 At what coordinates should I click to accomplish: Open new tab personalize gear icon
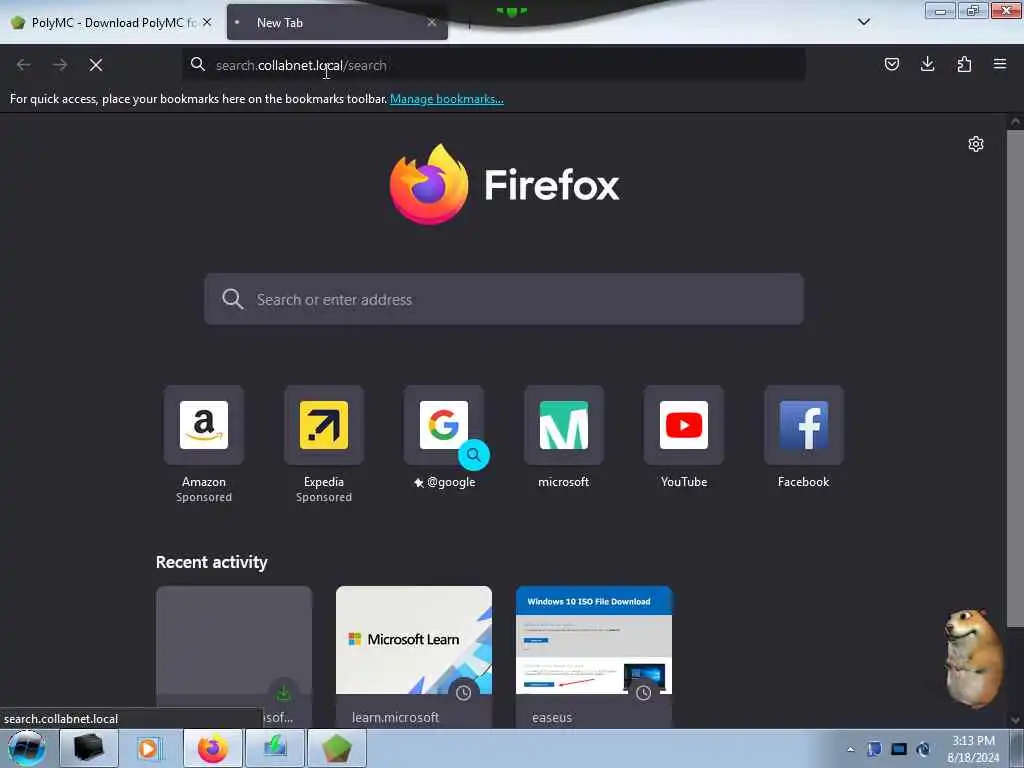pyautogui.click(x=976, y=144)
